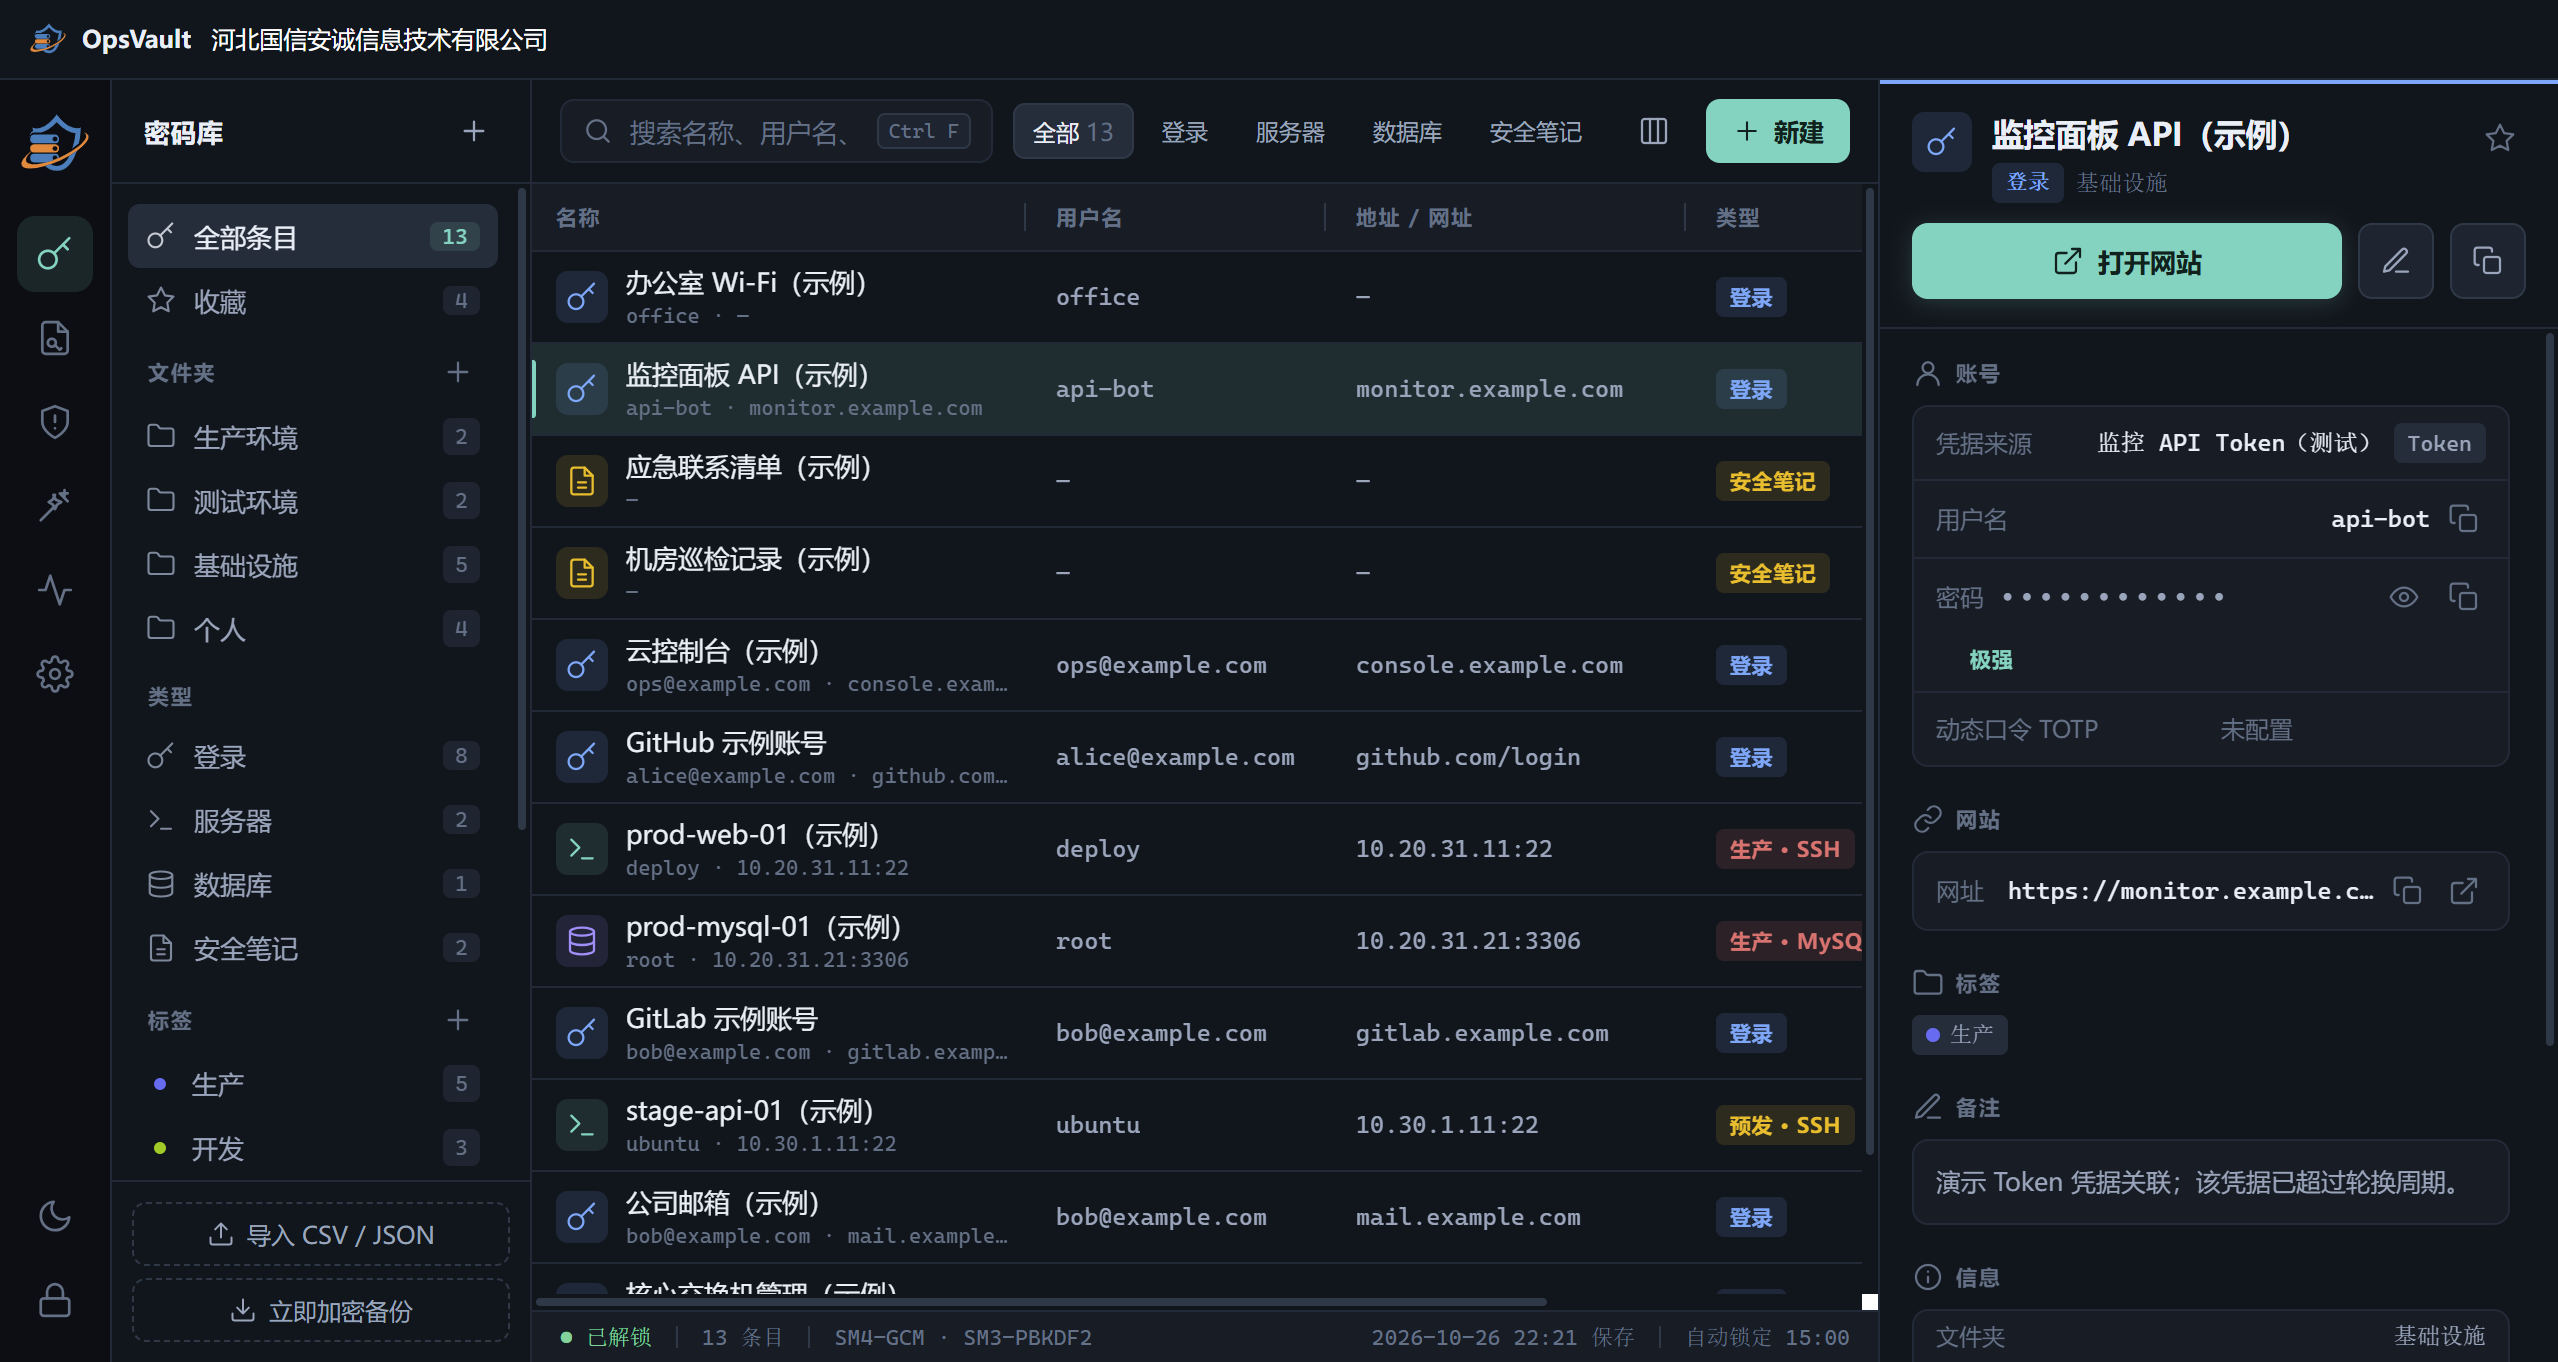Click terminal icon of stage-api-01 row

582,1125
